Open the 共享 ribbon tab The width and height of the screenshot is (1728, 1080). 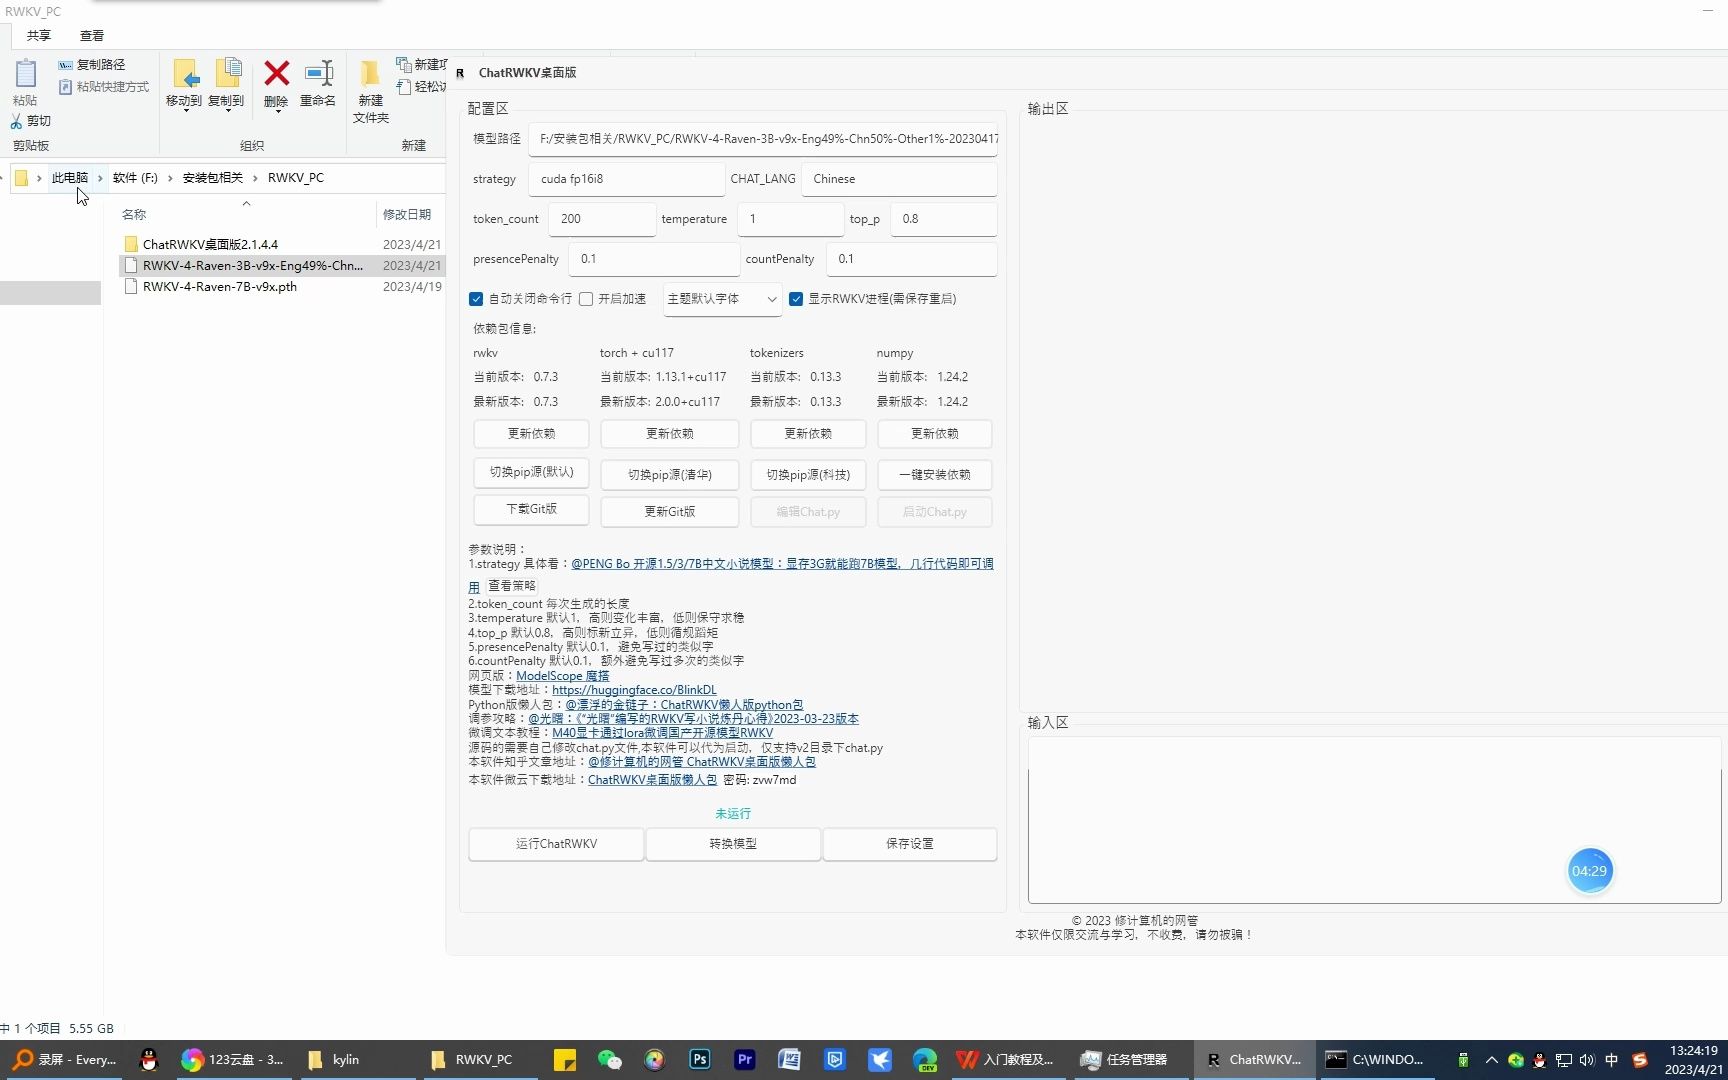click(x=39, y=35)
